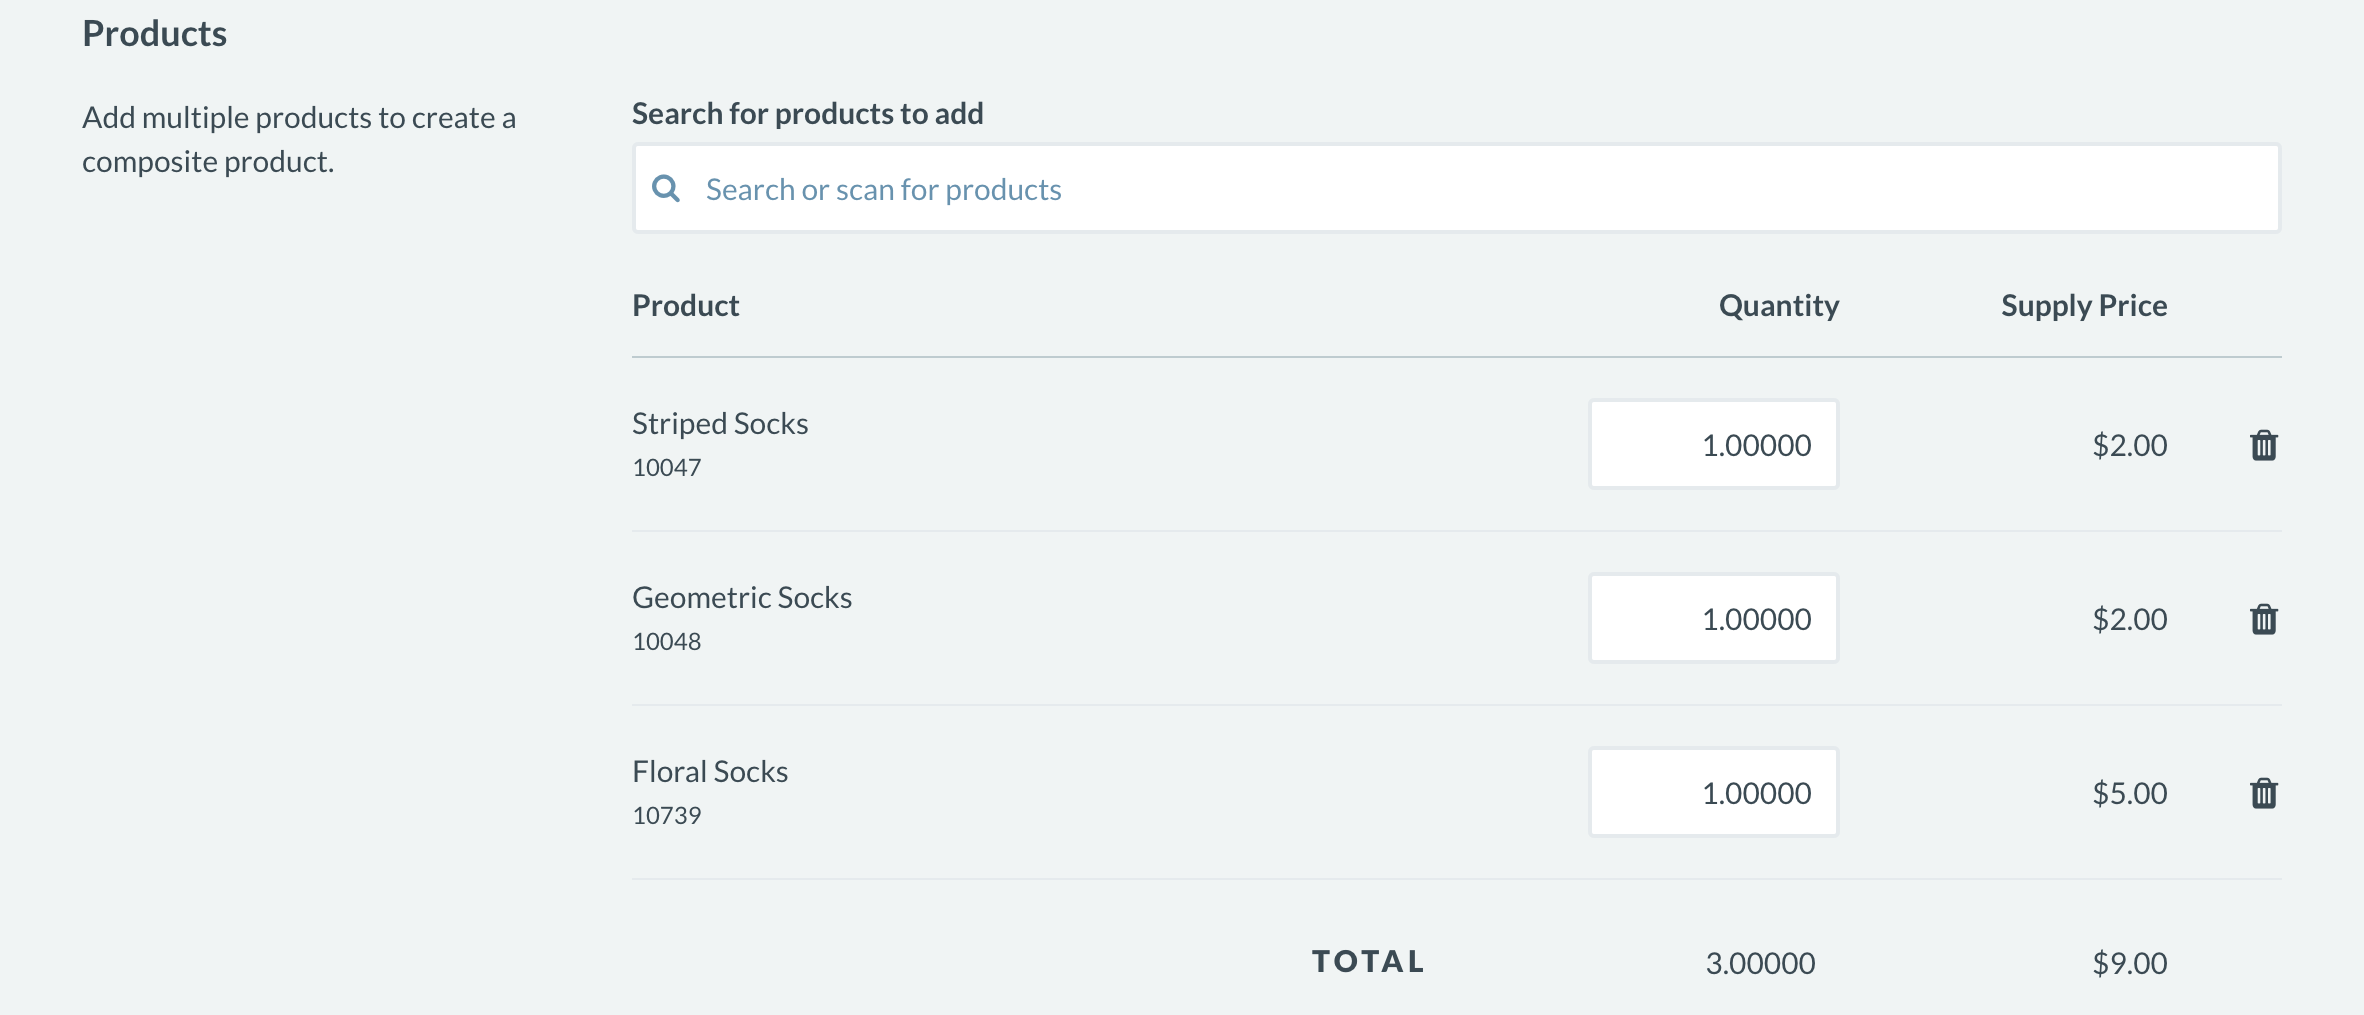The image size is (2364, 1015).
Task: Click the Floral Socks quantity box
Action: coord(1713,793)
